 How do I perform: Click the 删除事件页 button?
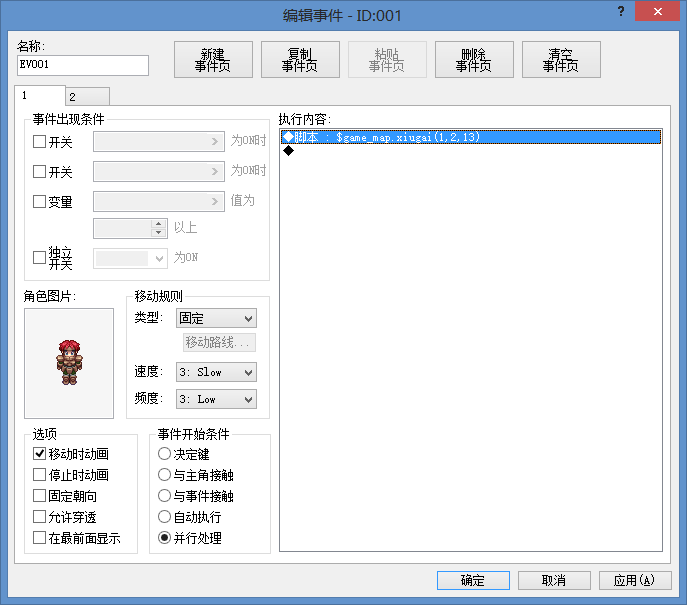474,60
